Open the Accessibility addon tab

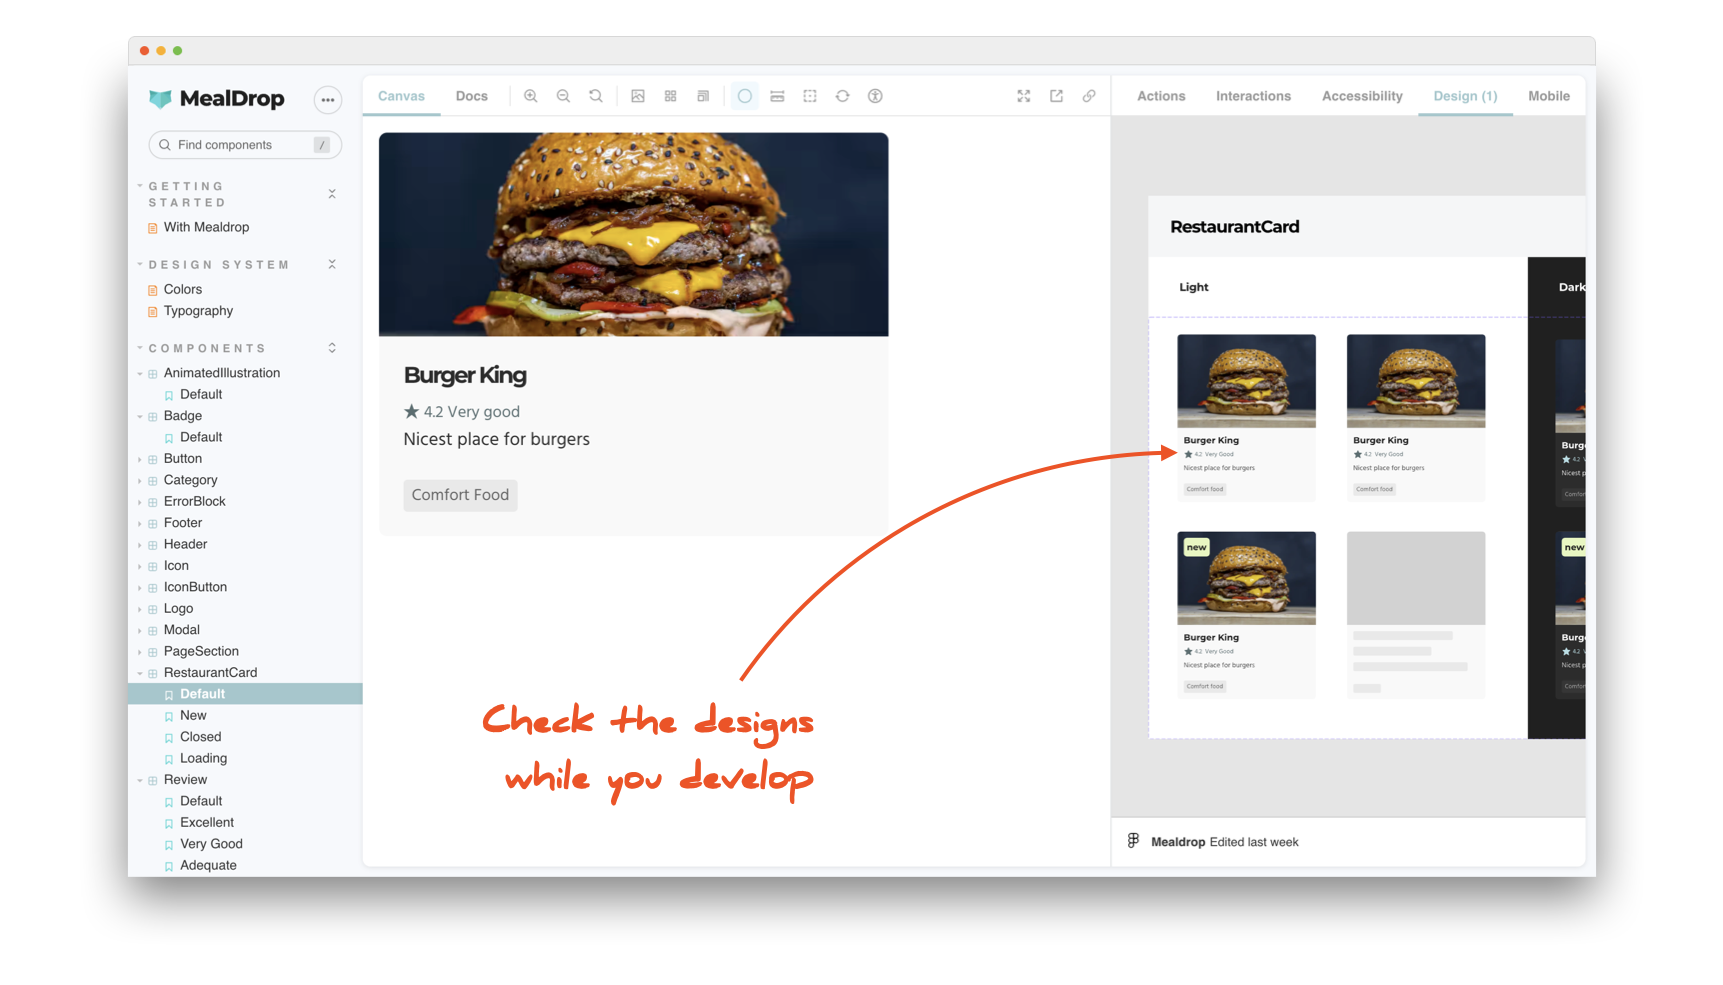click(1362, 95)
